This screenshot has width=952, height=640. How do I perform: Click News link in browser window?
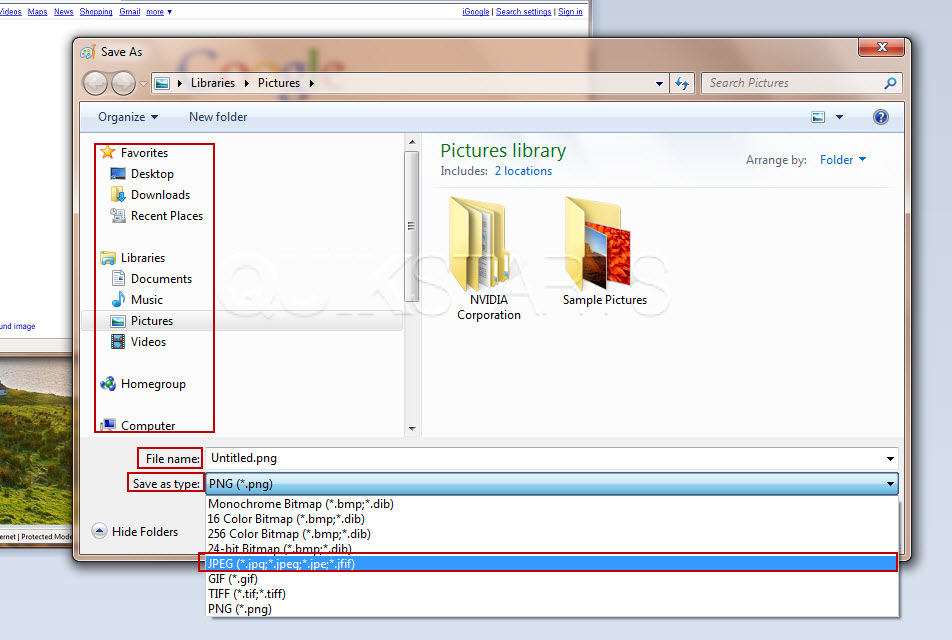pyautogui.click(x=63, y=12)
